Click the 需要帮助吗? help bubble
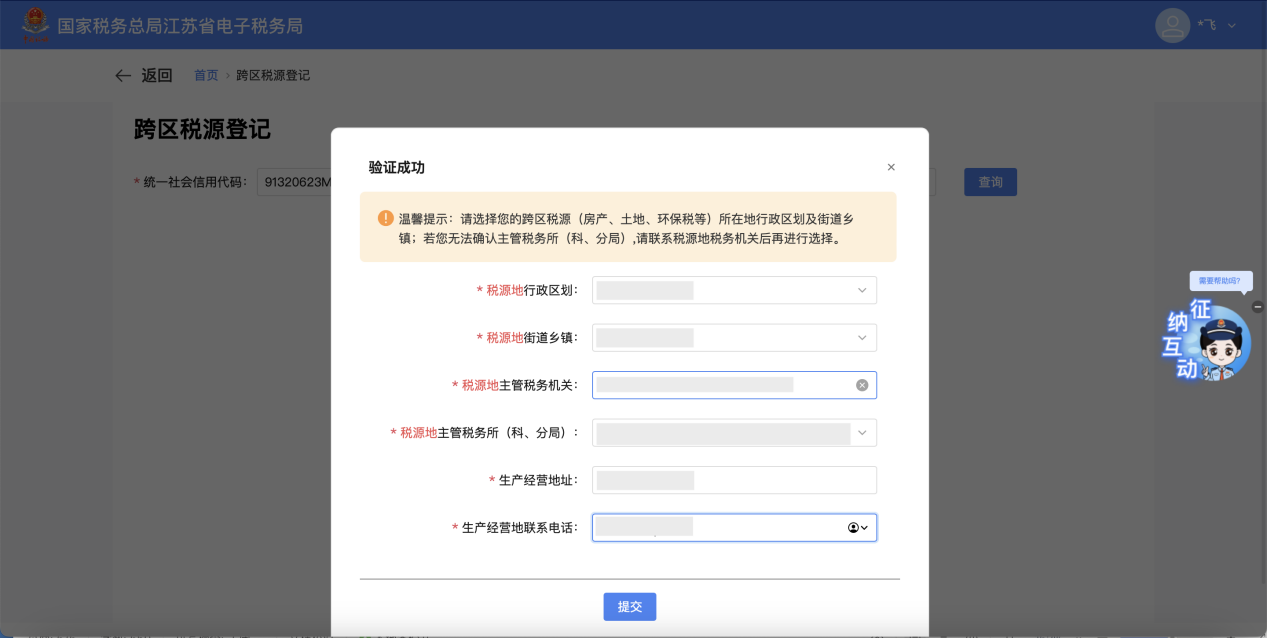Screen dimensions: 1267x638 tap(1219, 281)
